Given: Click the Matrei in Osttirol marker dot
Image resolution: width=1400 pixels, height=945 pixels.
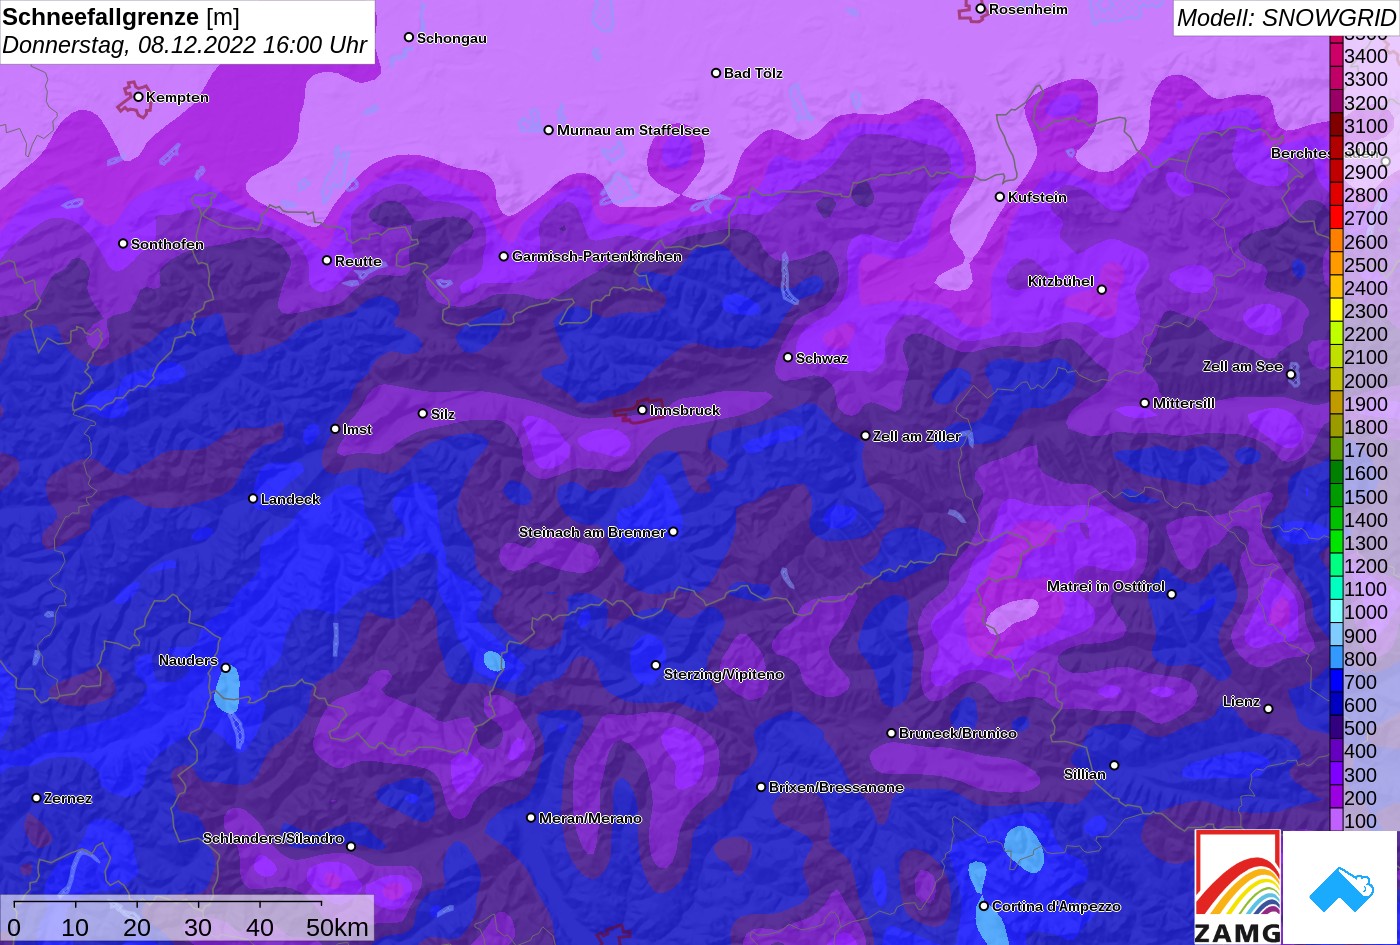Looking at the screenshot, I should pyautogui.click(x=1172, y=594).
